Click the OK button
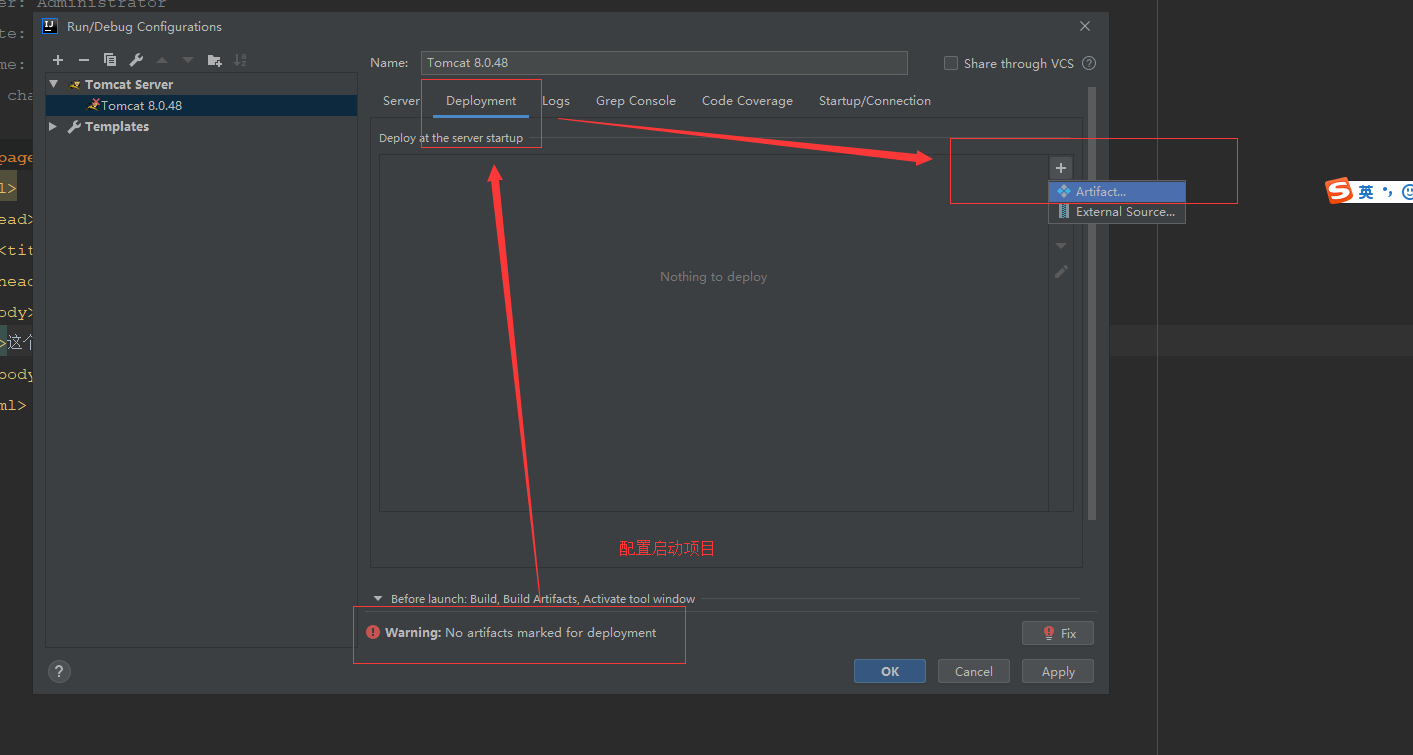This screenshot has height=755, width=1413. click(890, 671)
